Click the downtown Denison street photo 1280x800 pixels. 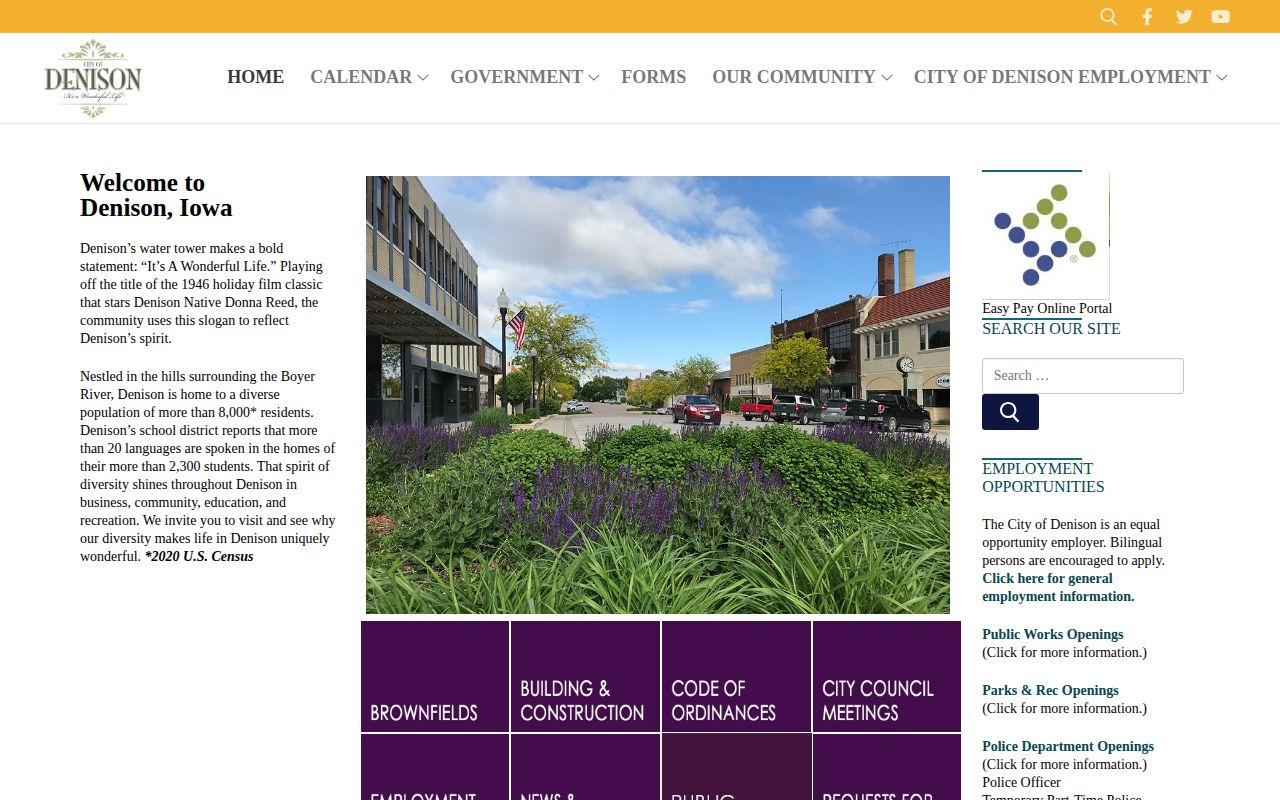[x=658, y=395]
